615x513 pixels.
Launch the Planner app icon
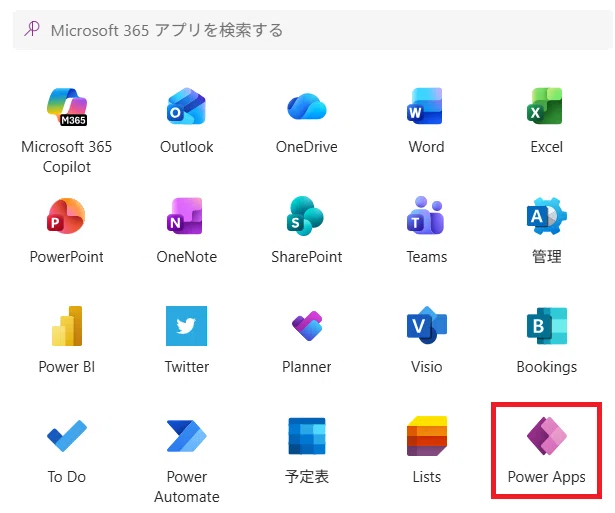click(x=307, y=326)
